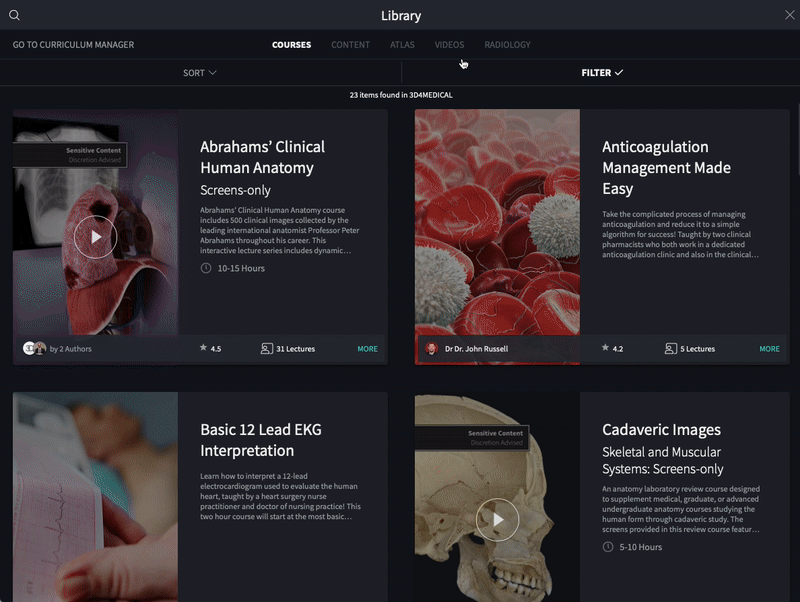Go to Curriculum Manager link

pyautogui.click(x=73, y=45)
